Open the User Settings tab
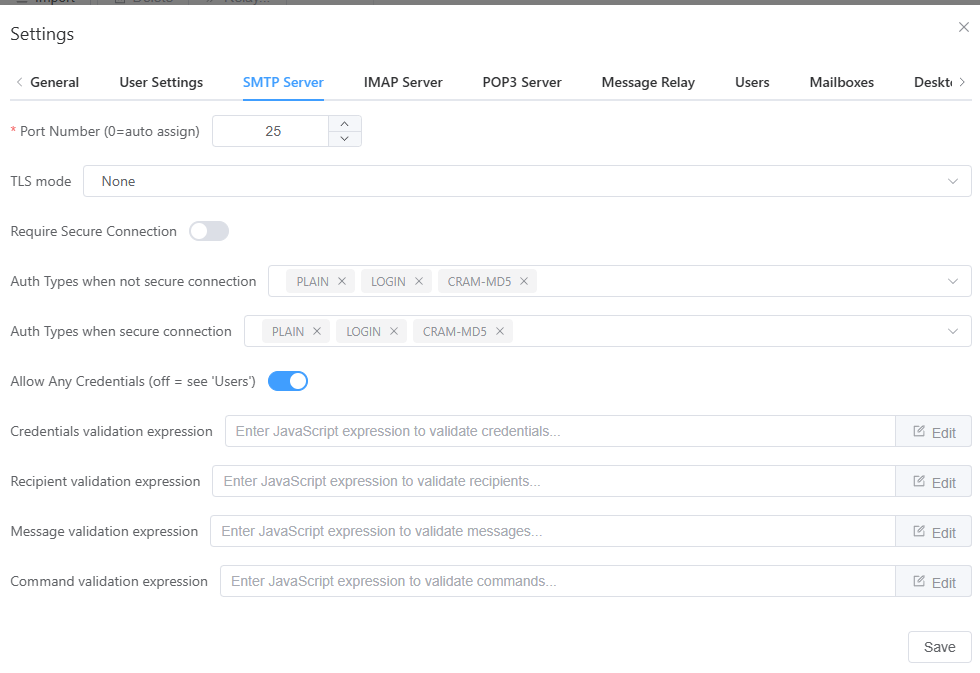 pos(161,82)
